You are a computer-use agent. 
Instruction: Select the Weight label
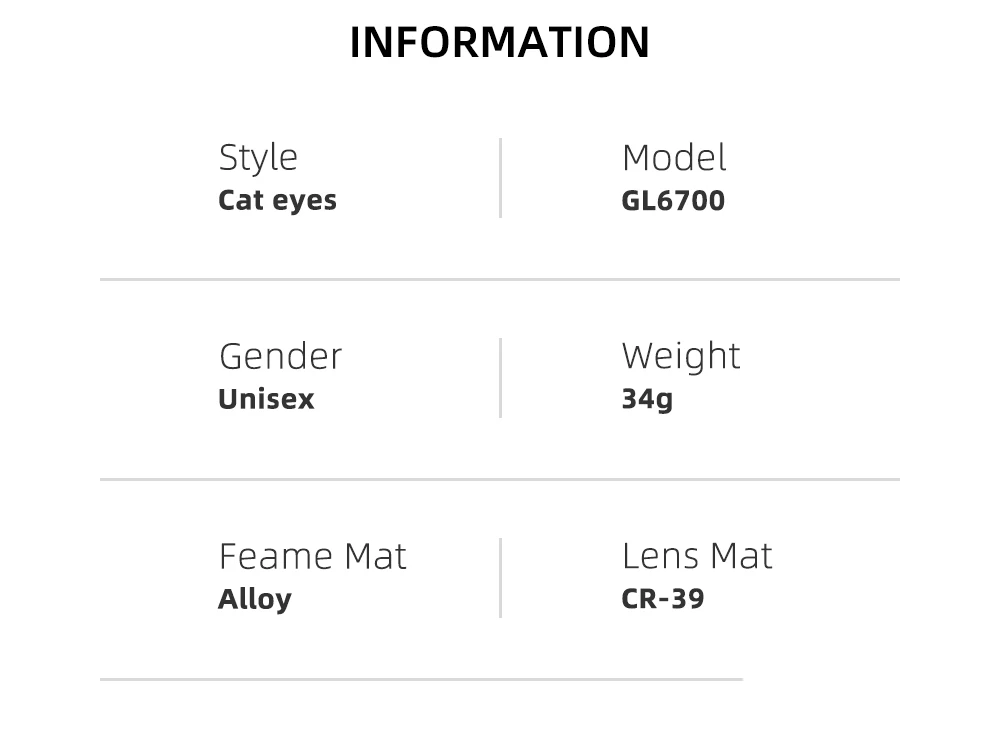[x=681, y=357]
